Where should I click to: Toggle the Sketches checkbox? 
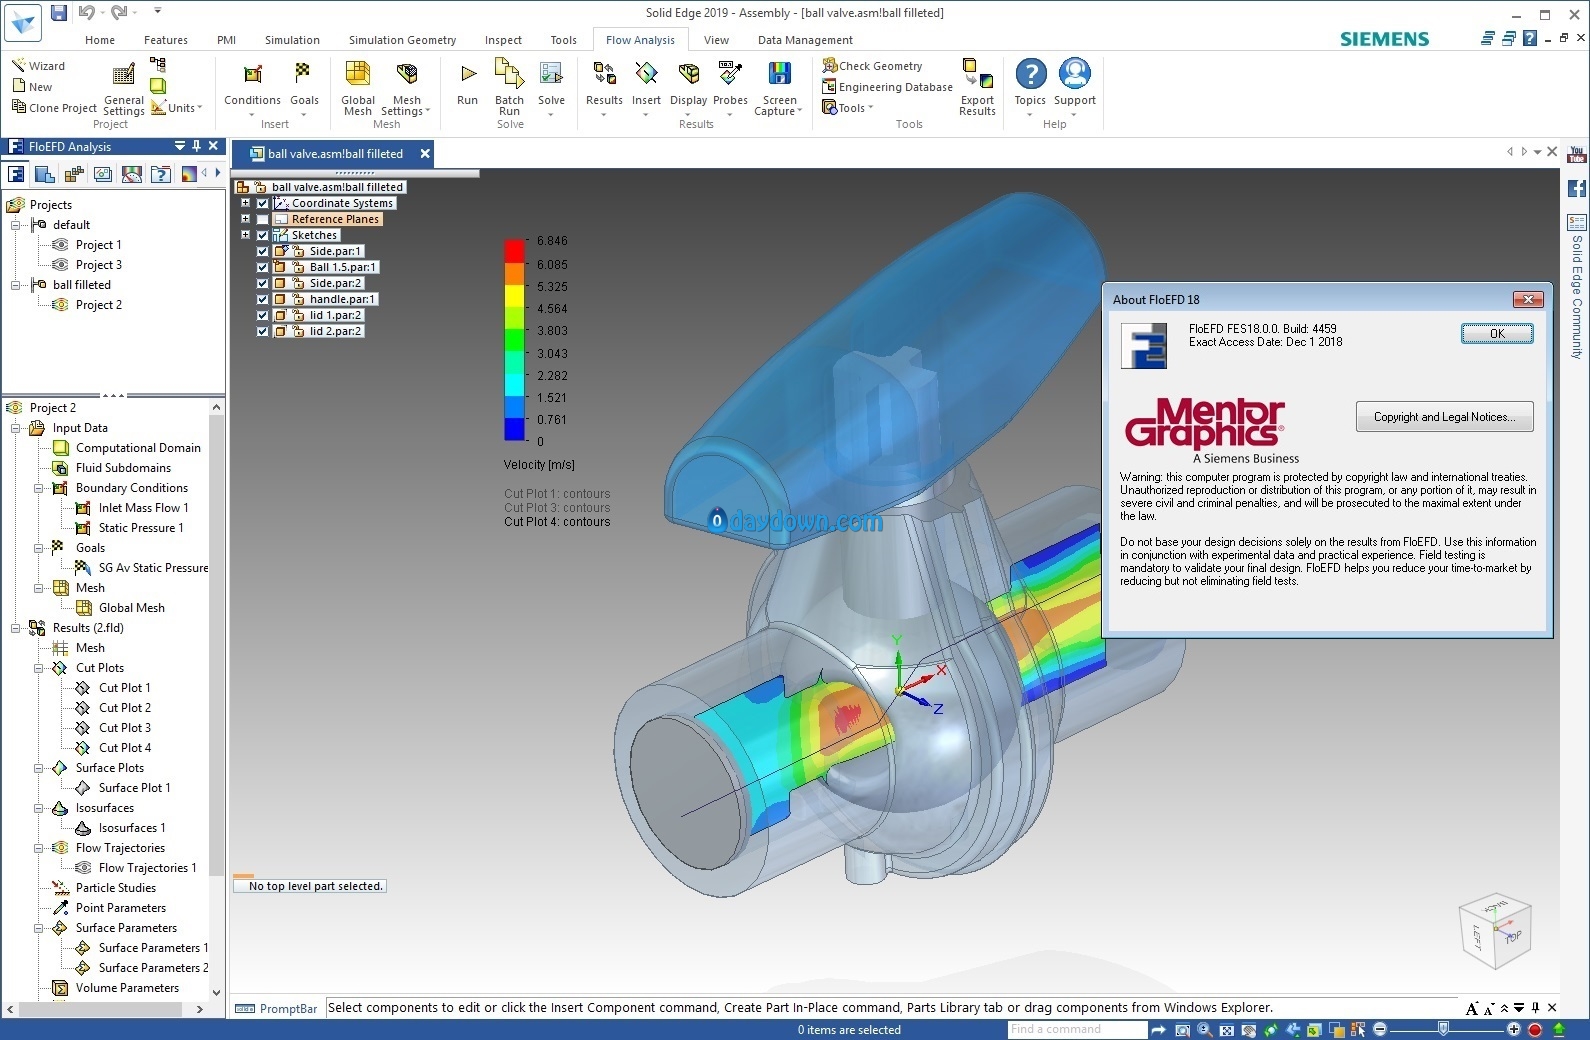point(263,235)
